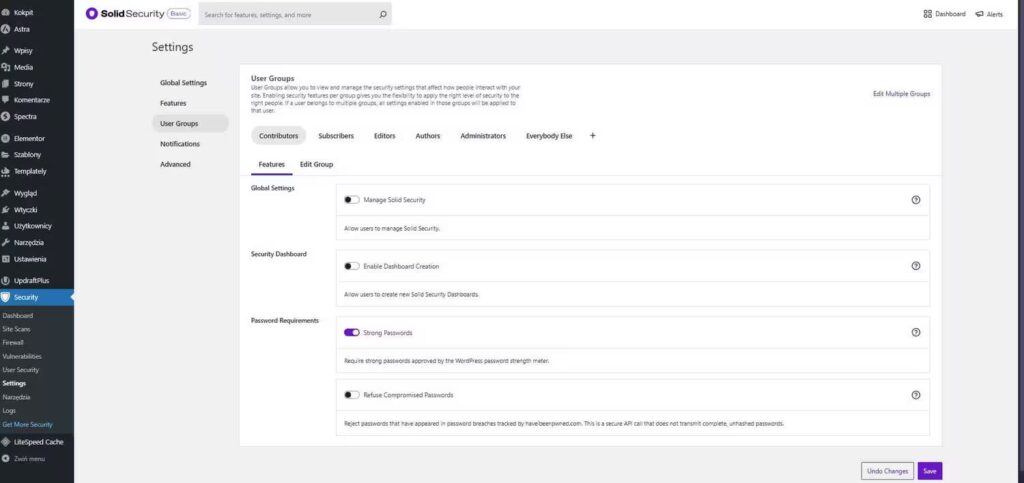1024x483 pixels.
Task: Click the UpdraftPlus icon in sidebar
Action: click(x=5, y=281)
